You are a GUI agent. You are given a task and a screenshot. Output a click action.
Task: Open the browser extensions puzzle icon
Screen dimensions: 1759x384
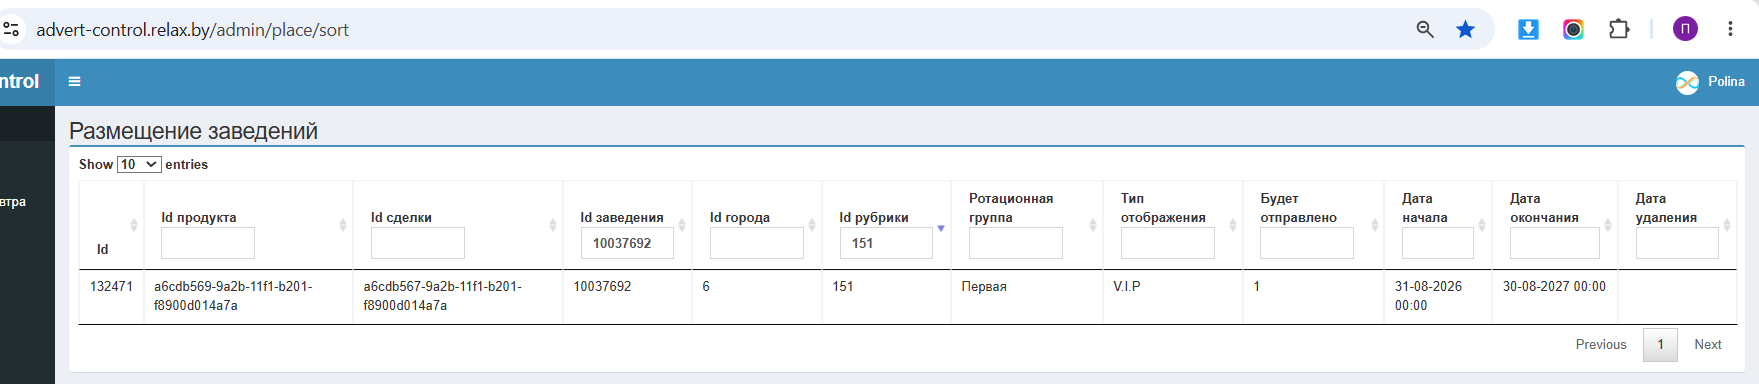1619,30
